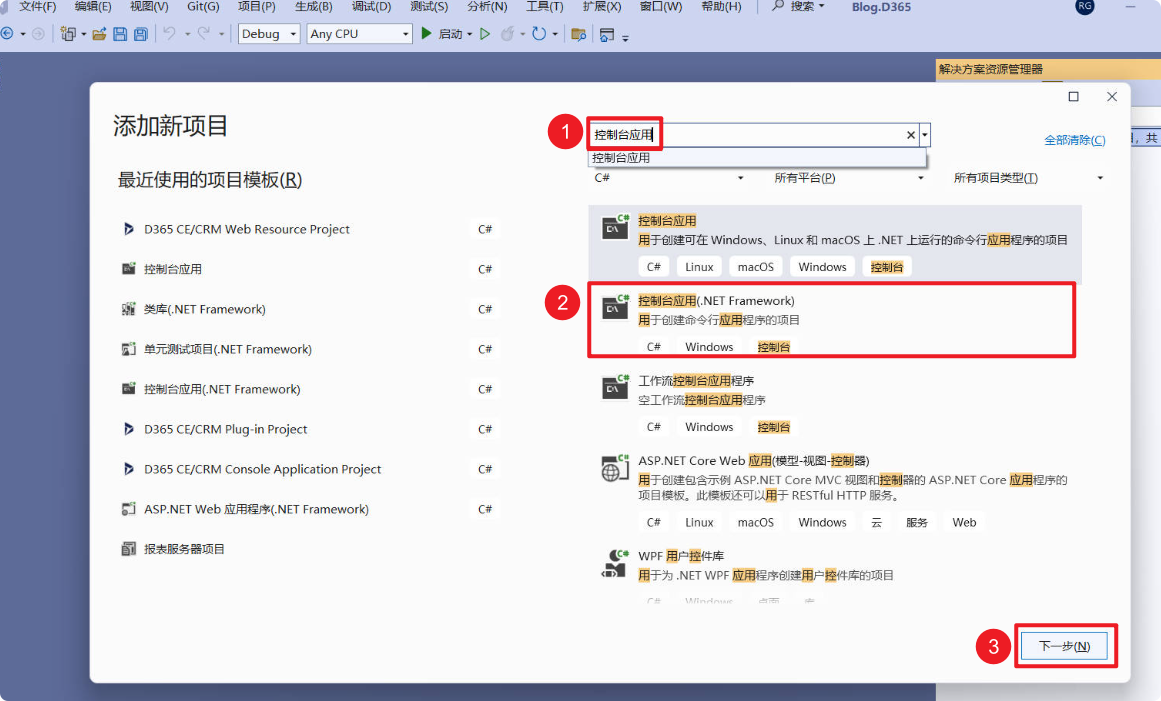Expand the restart button dropdown arrow
Viewport: 1161px width, 701px height.
[555, 35]
